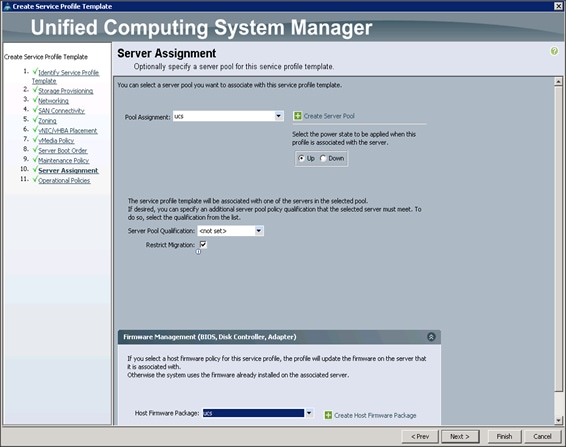Click the Prev button
566x447 pixels.
420,437
